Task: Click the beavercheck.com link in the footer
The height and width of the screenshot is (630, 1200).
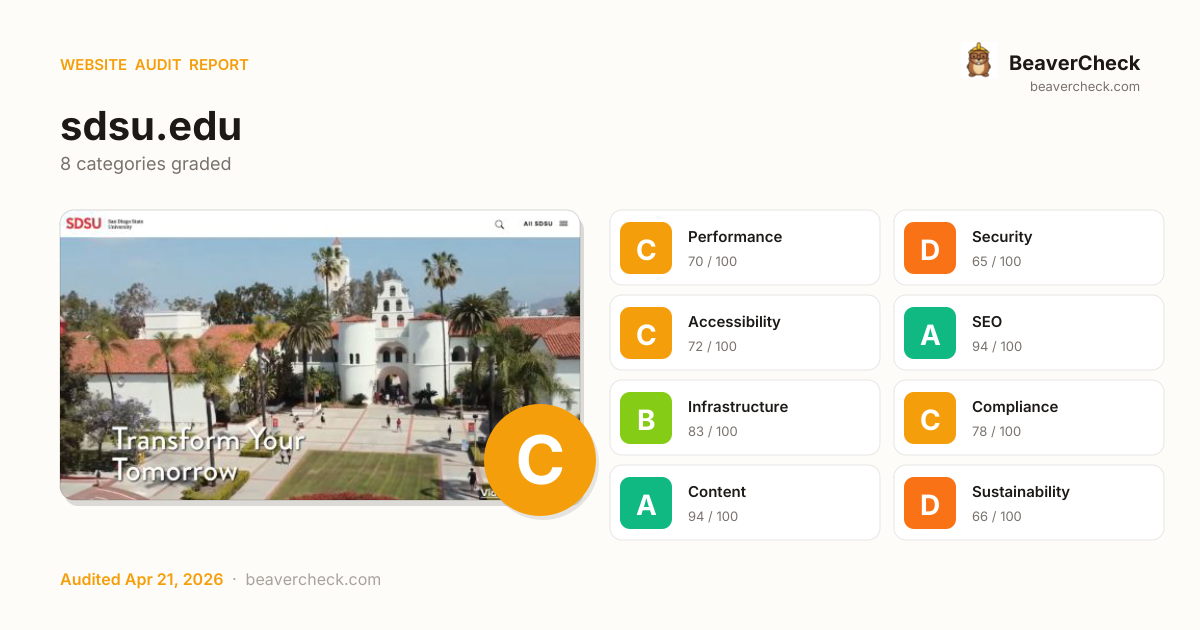Action: point(313,580)
